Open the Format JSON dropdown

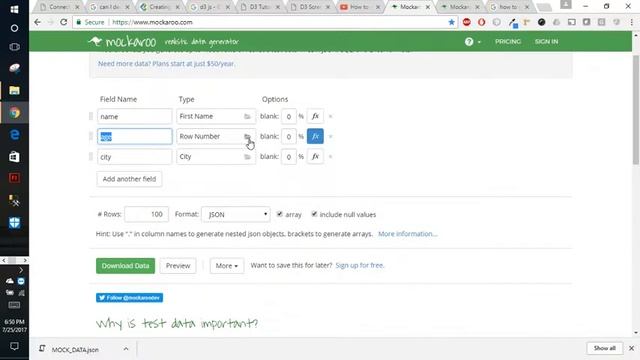coord(236,214)
